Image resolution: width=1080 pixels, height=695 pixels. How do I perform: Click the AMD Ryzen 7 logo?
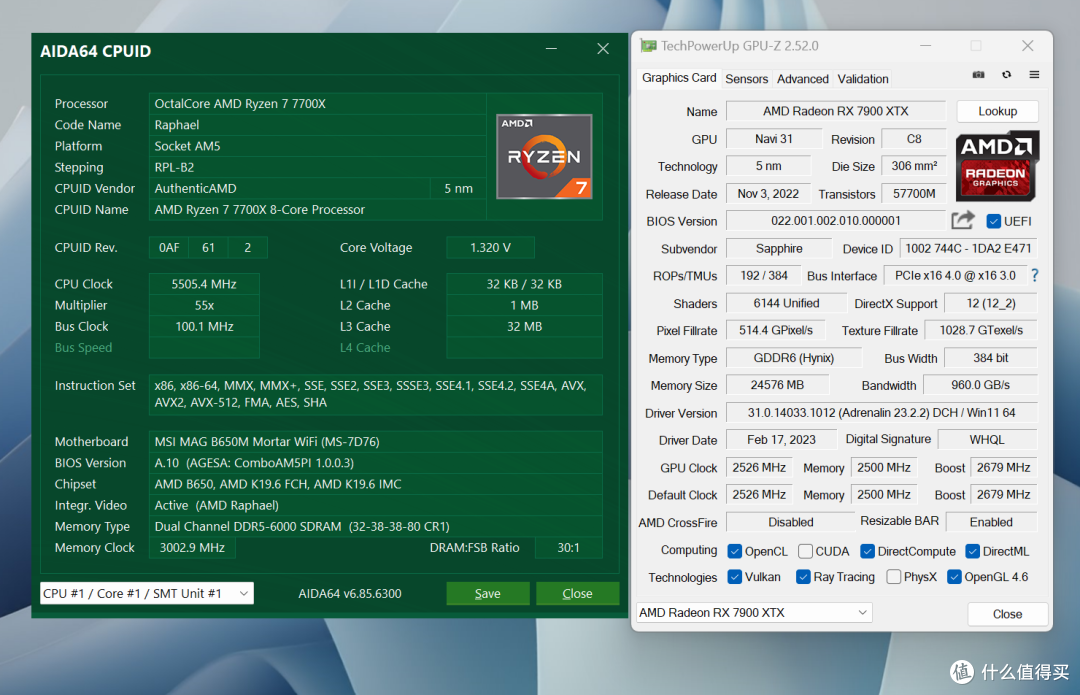tap(544, 157)
